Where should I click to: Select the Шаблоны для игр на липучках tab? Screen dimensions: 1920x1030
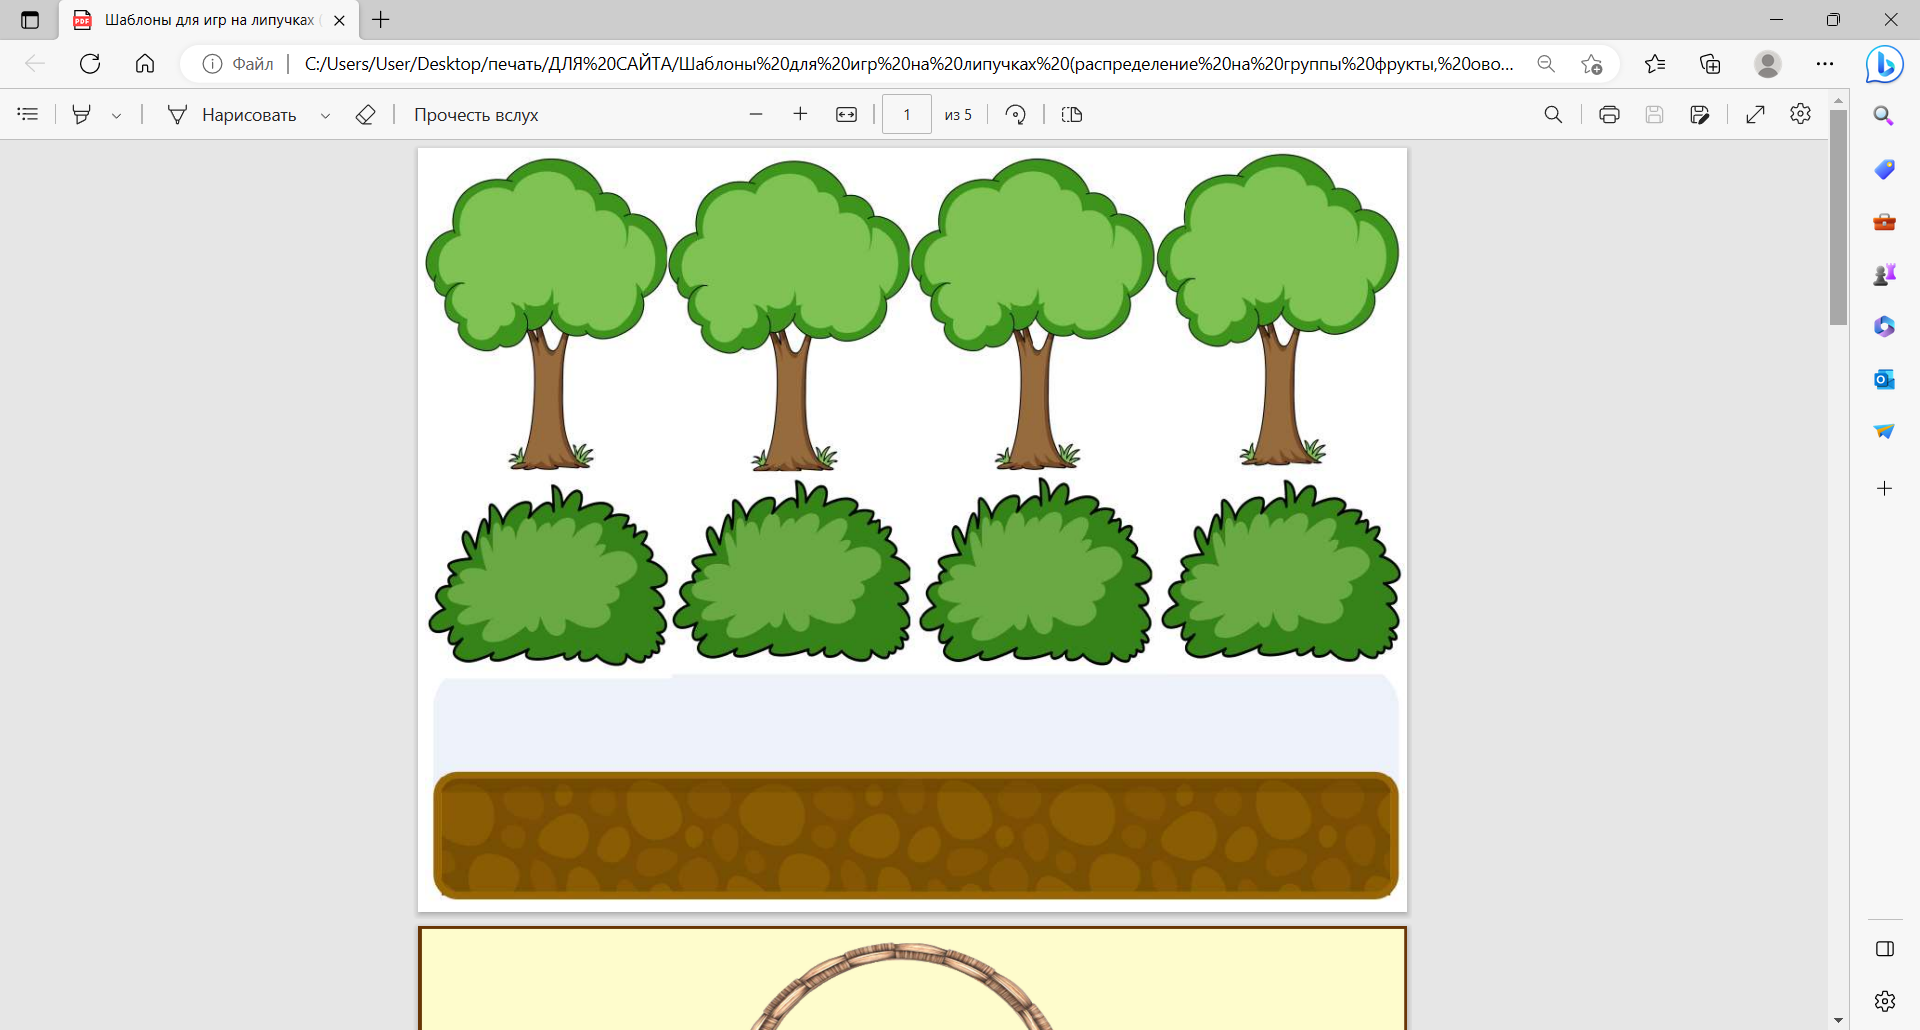210,20
